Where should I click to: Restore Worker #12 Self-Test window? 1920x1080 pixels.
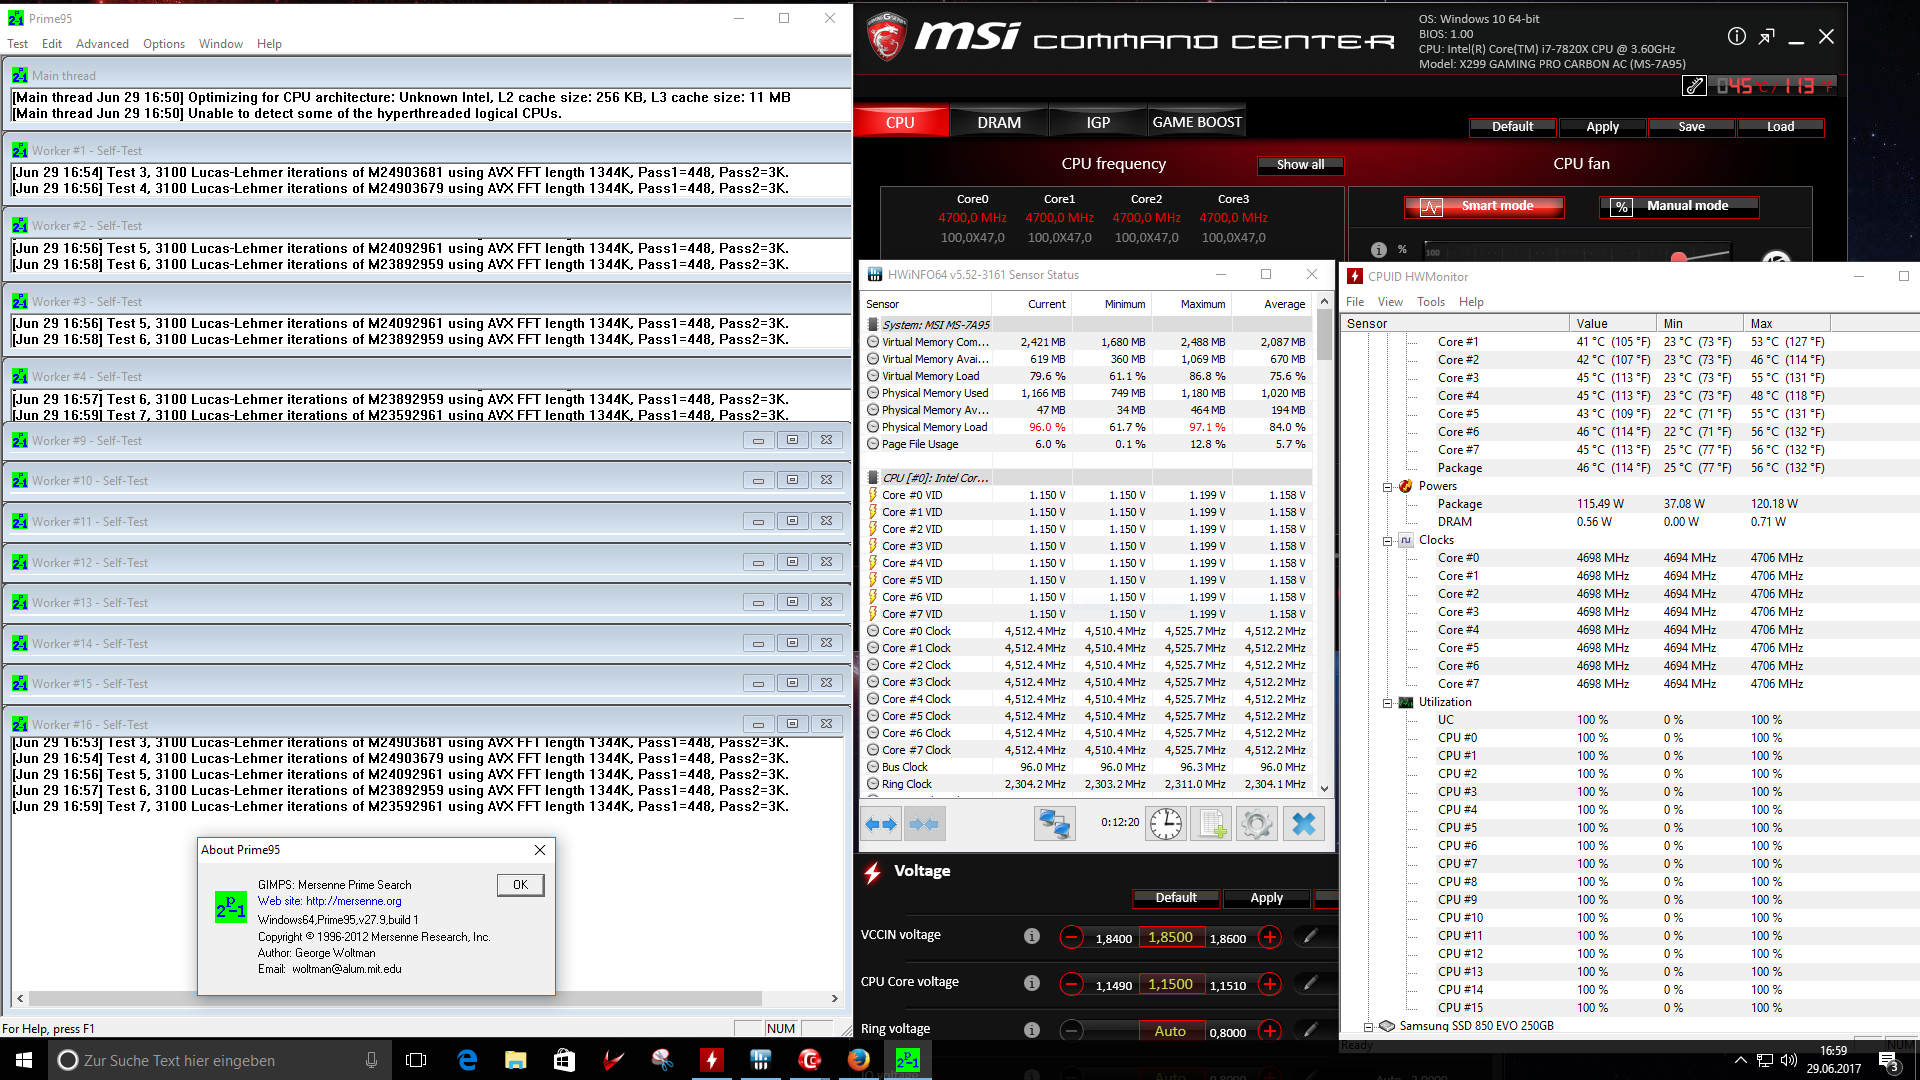click(792, 562)
